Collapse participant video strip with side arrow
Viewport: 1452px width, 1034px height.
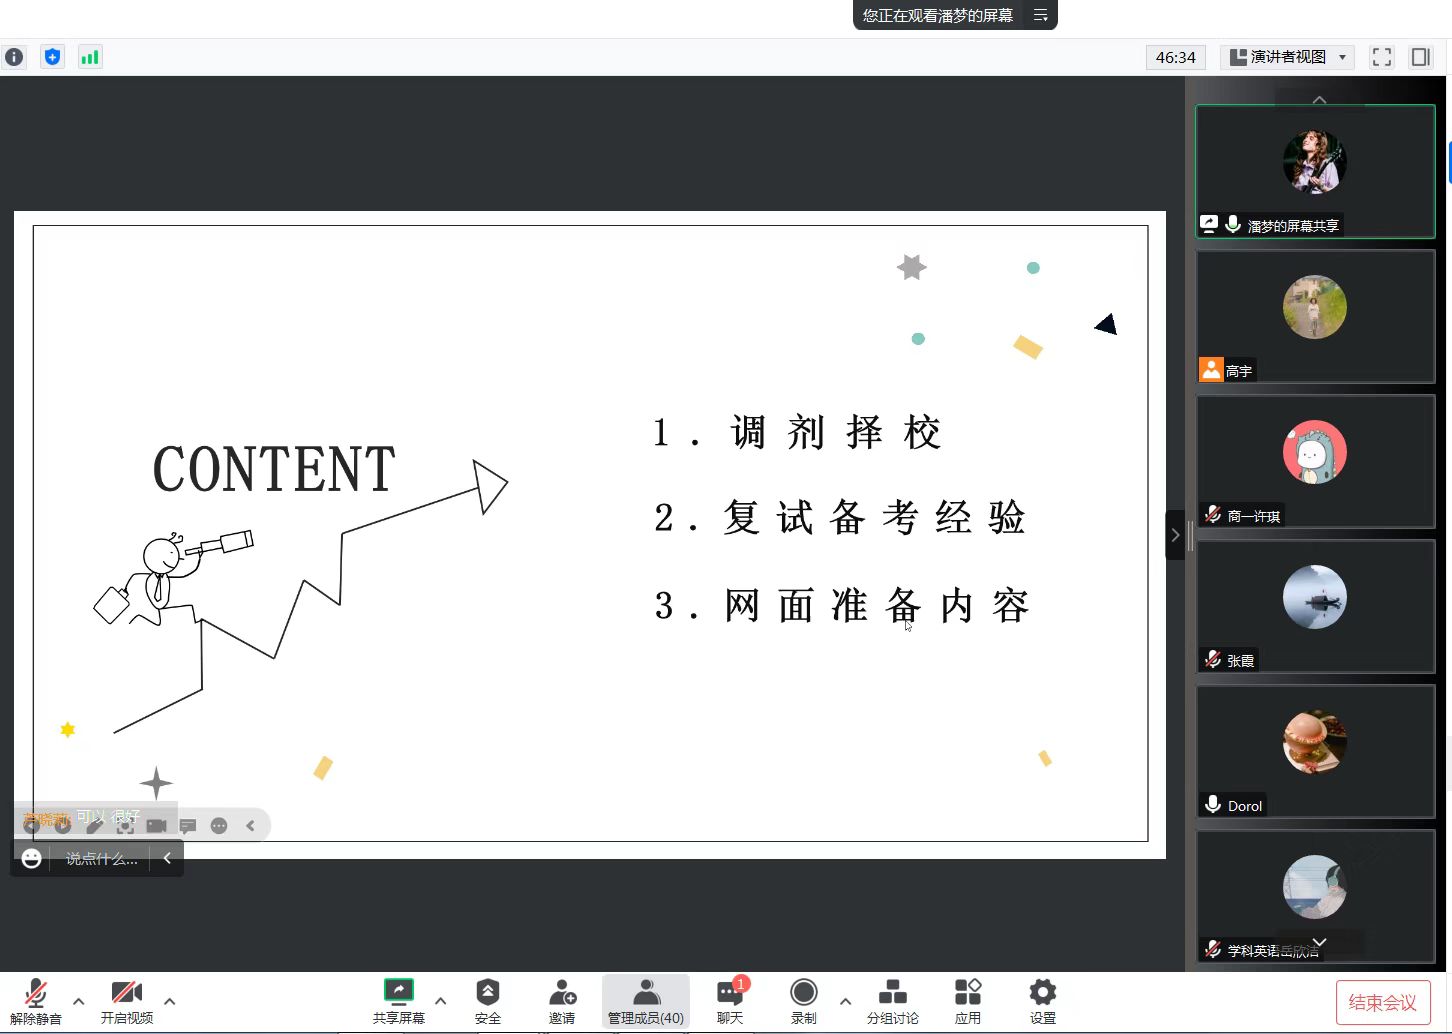(1175, 535)
